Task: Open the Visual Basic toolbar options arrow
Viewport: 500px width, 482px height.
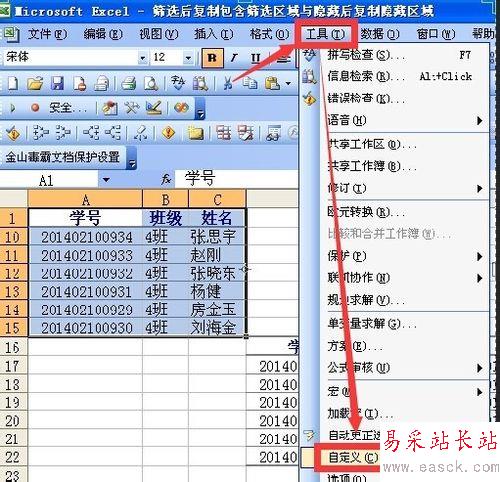Action: pos(200,109)
